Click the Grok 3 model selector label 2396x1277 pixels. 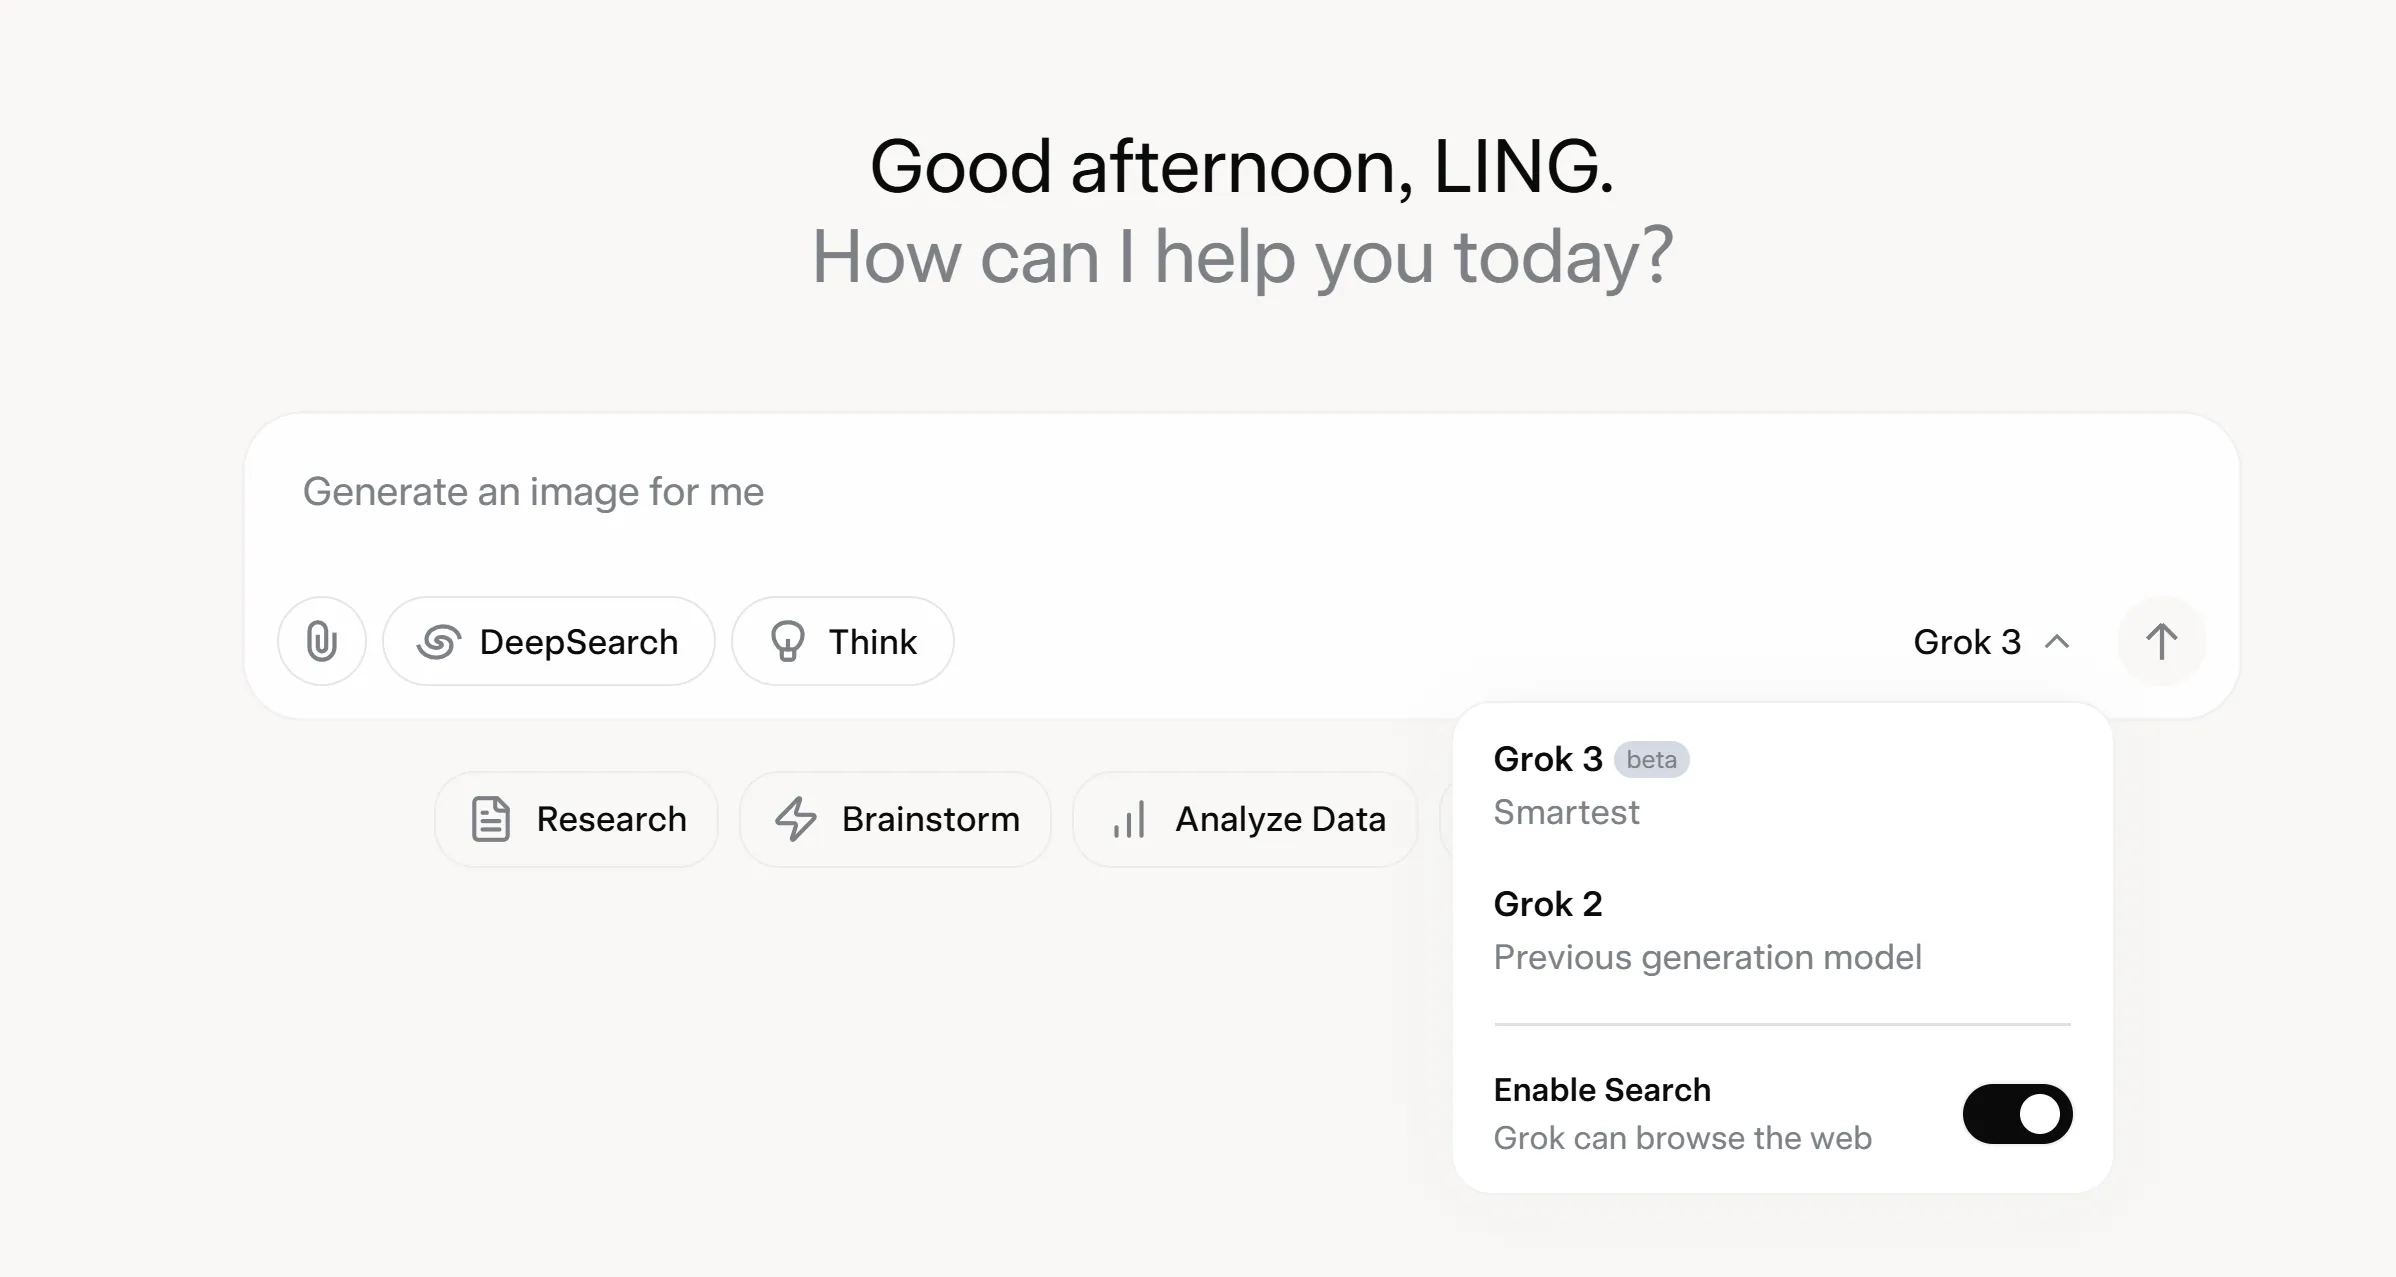[1966, 642]
